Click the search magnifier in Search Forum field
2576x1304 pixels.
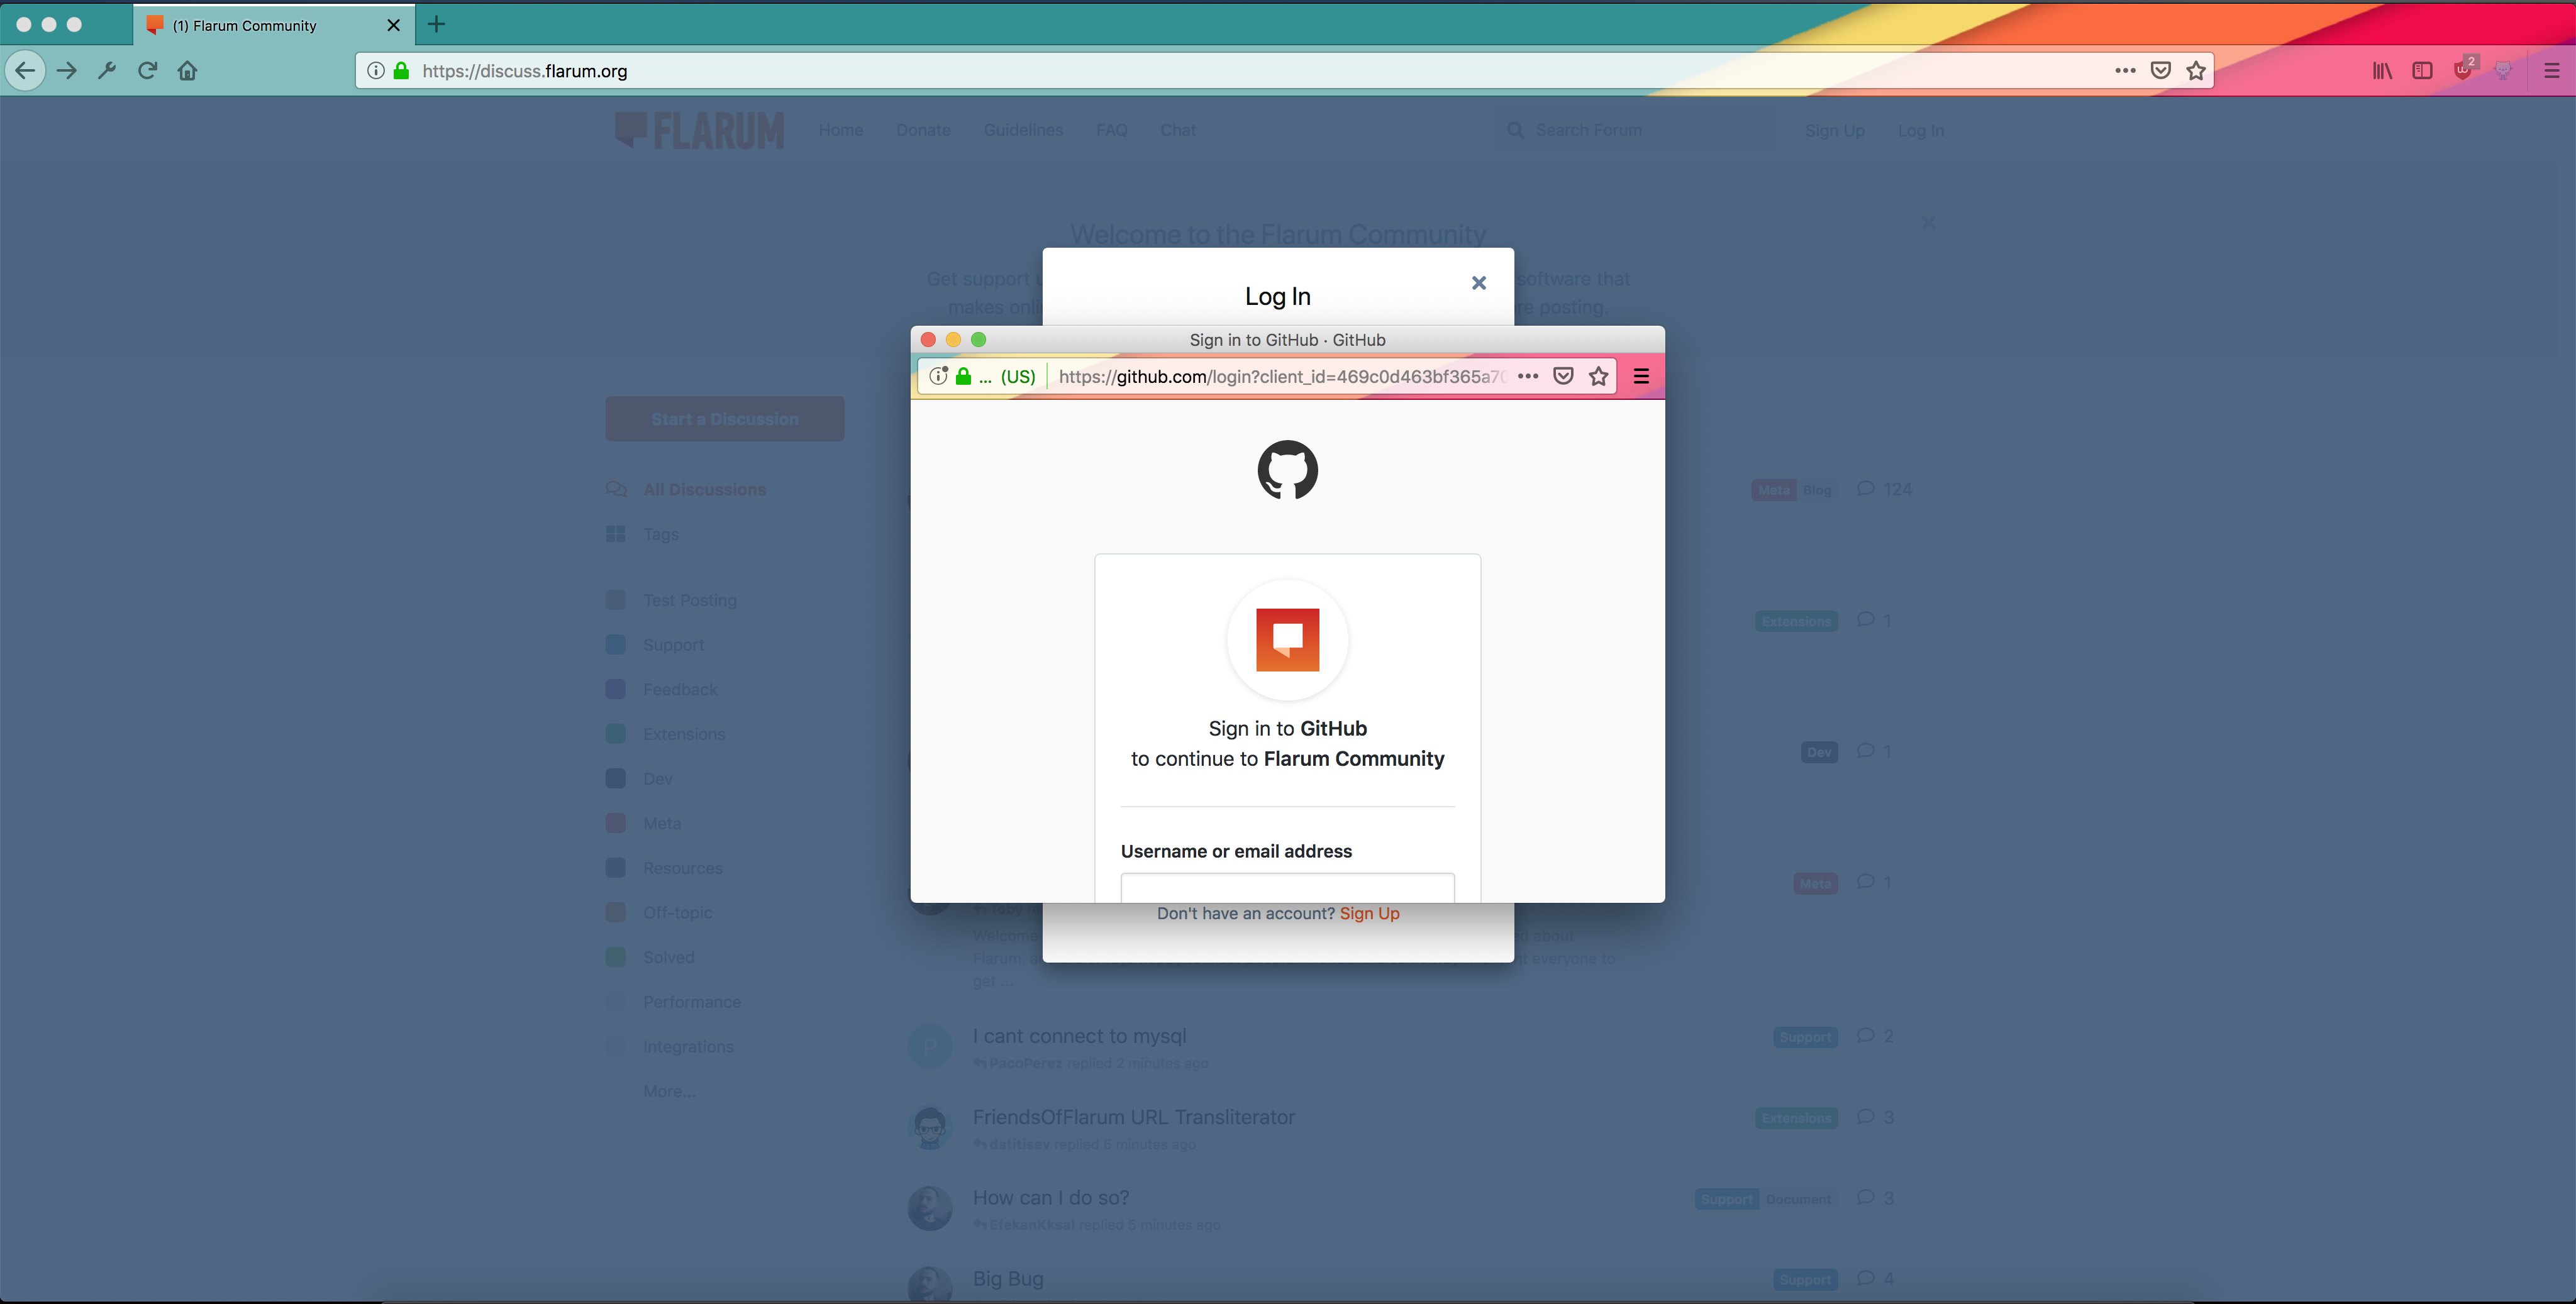coord(1515,130)
